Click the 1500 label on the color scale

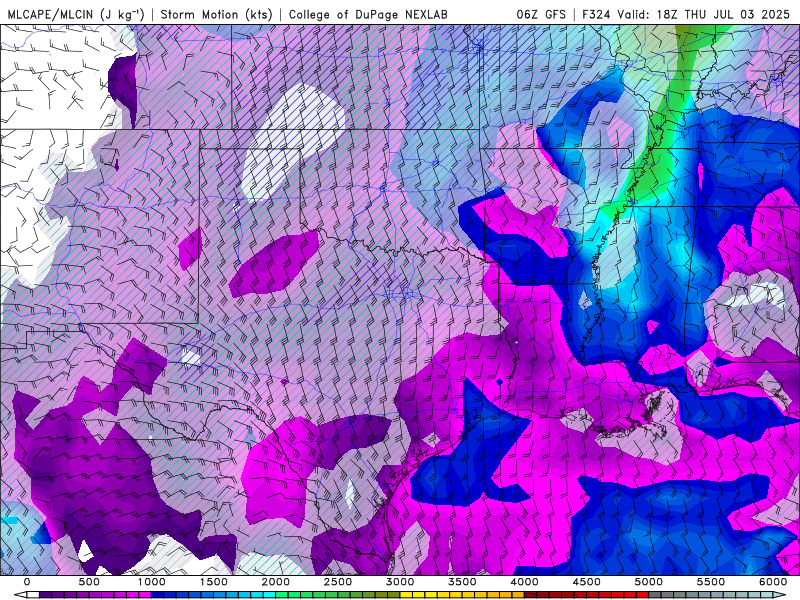[214, 582]
